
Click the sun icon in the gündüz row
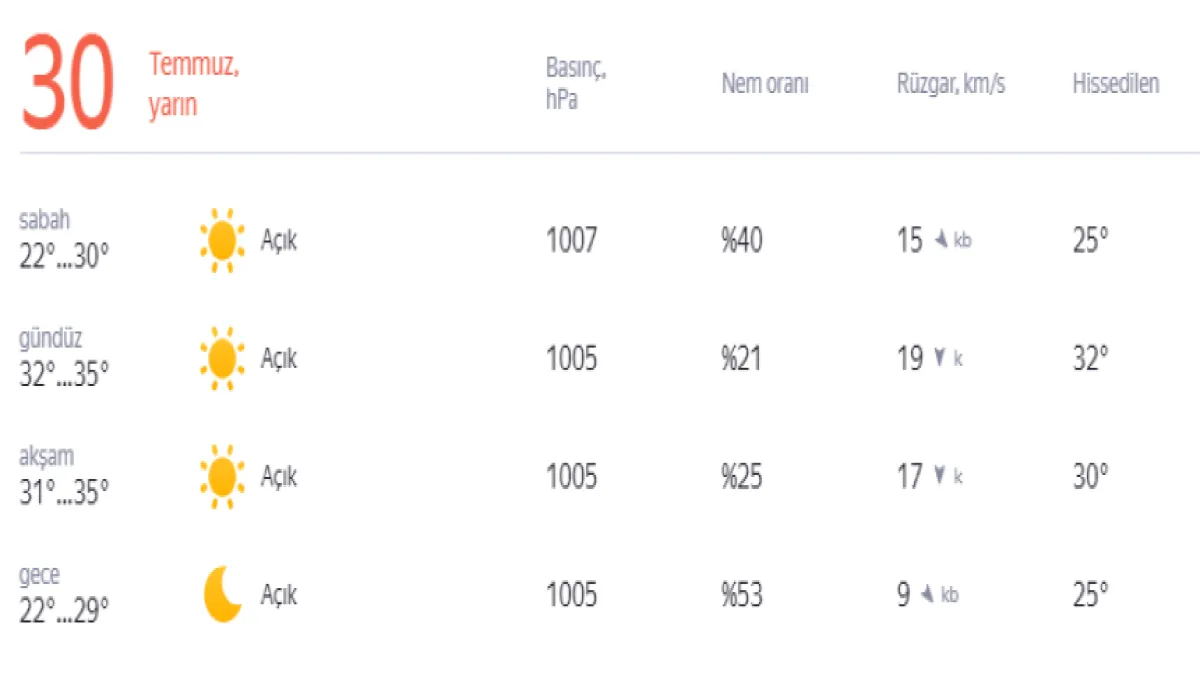click(x=221, y=359)
